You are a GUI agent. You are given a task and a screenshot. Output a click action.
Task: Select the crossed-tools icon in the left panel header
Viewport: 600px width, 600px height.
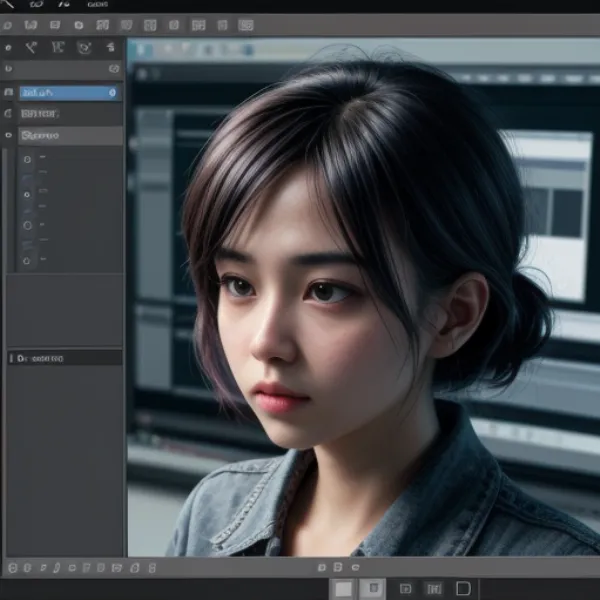pyautogui.click(x=32, y=47)
